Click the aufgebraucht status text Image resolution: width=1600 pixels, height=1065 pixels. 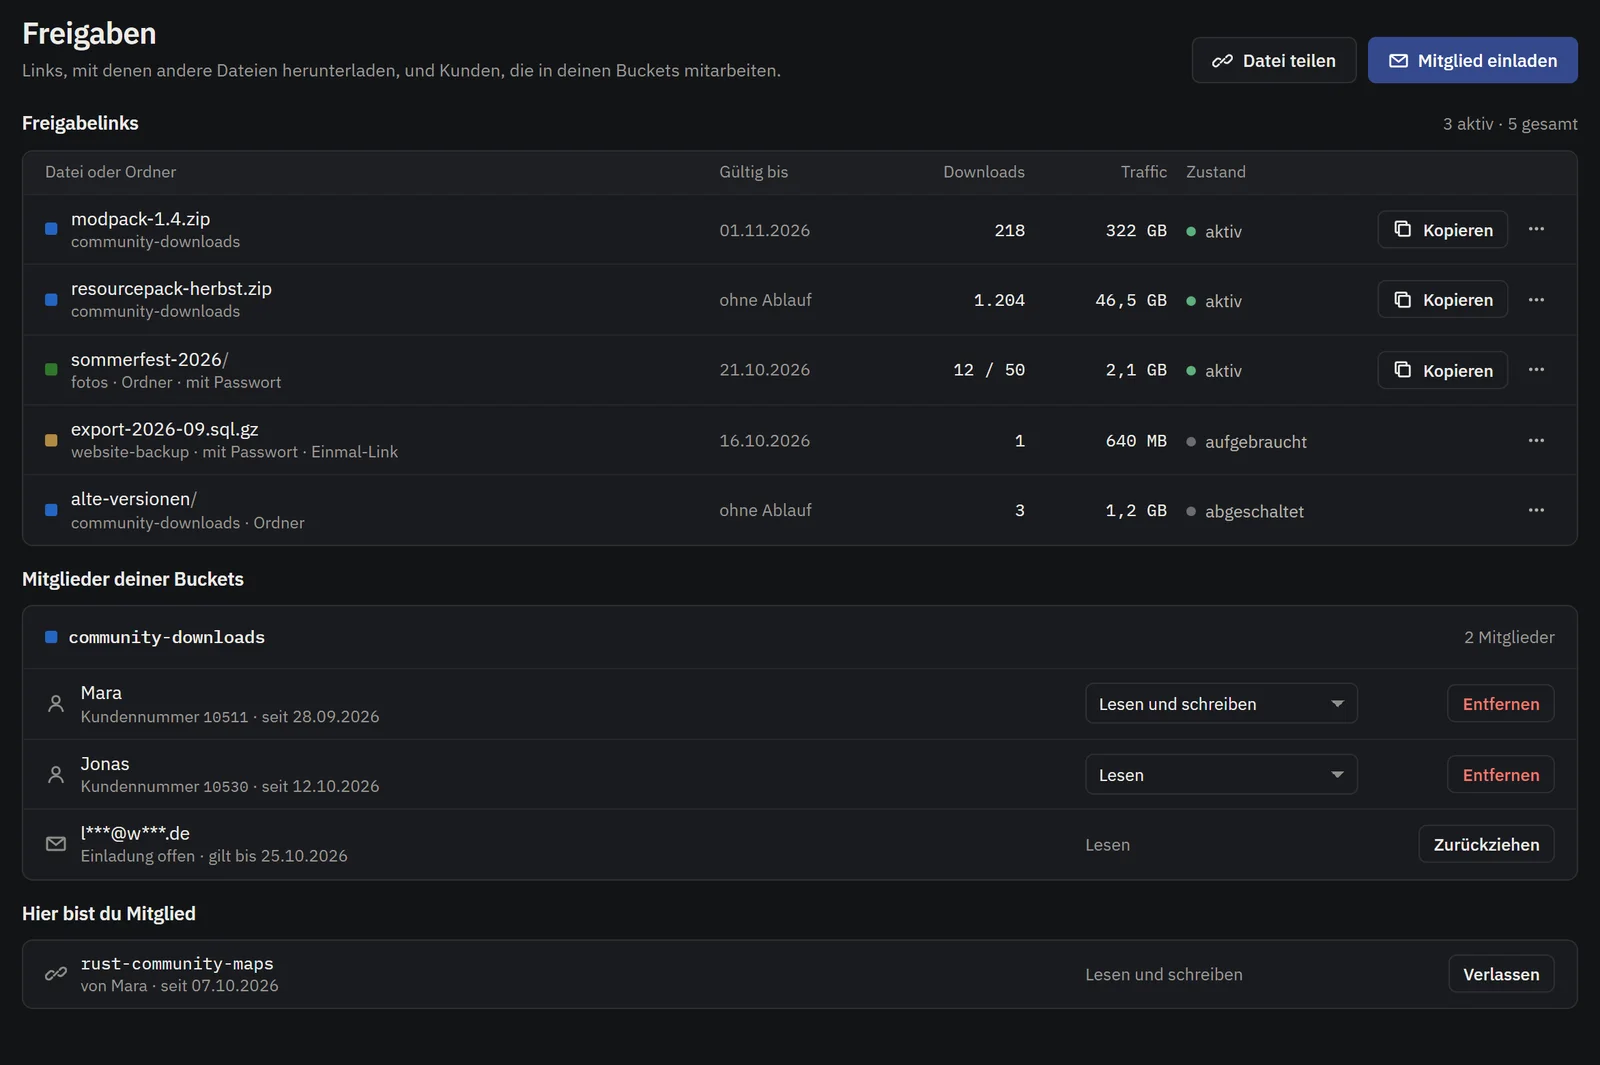tap(1255, 442)
